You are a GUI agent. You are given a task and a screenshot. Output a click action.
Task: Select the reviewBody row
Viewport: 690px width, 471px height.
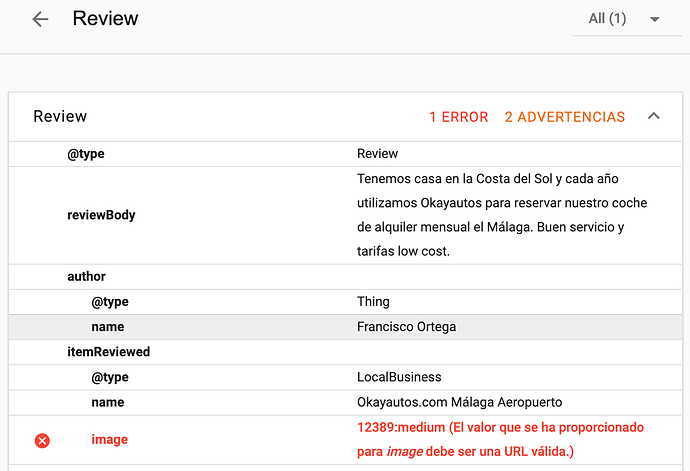coord(345,215)
